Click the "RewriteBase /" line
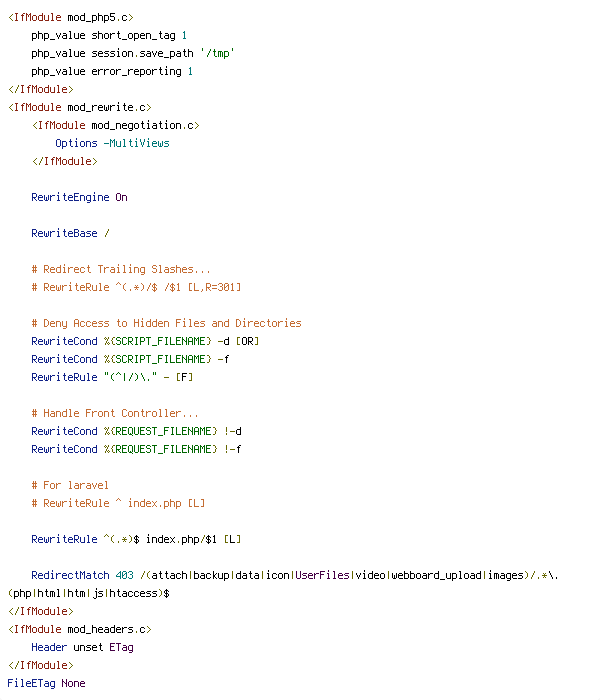Image resolution: width=600 pixels, height=700 pixels. [x=70, y=233]
